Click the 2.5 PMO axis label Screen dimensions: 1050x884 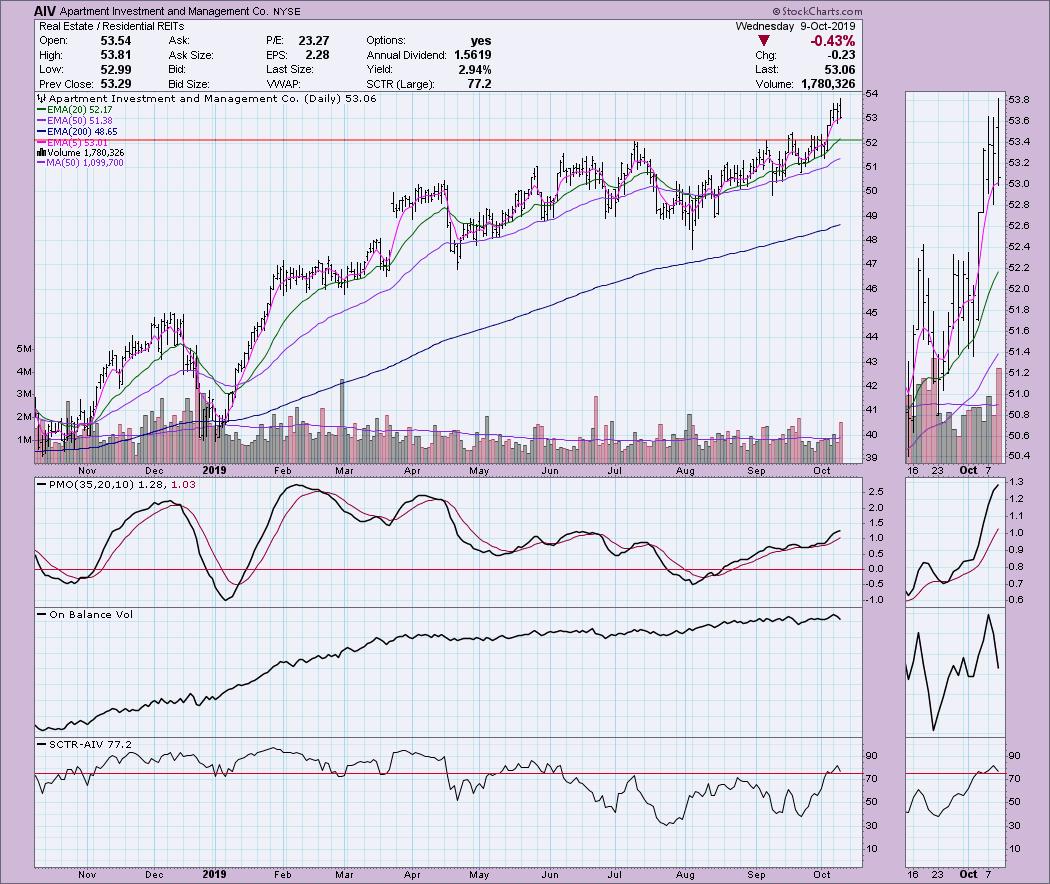coord(875,492)
